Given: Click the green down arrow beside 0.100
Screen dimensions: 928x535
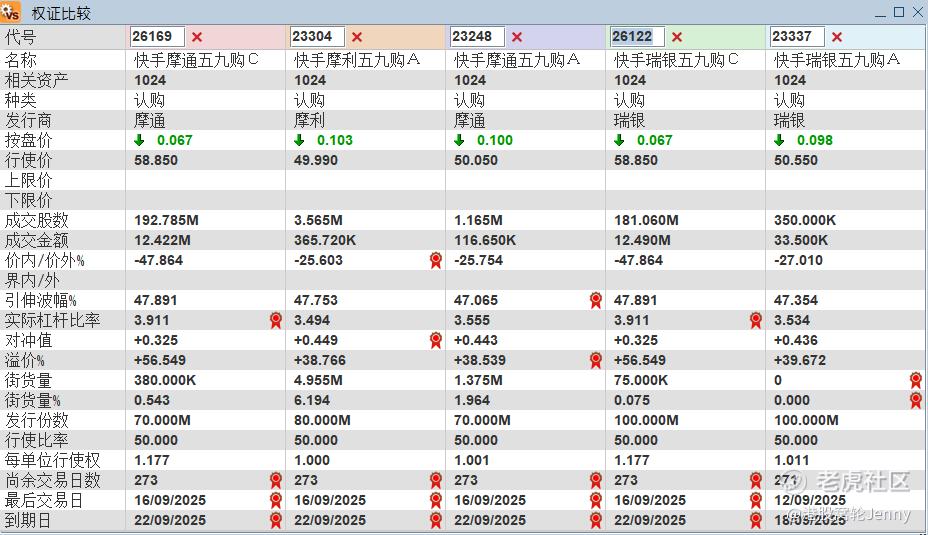Looking at the screenshot, I should click(459, 140).
